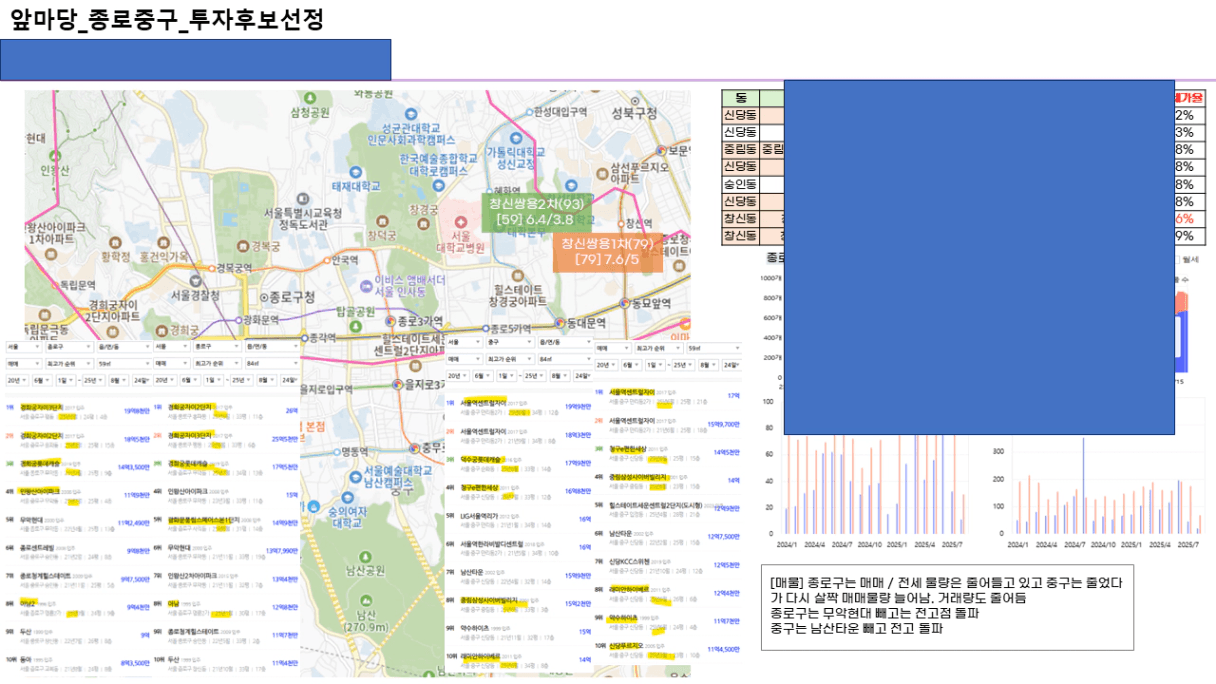Image resolution: width=1216 pixels, height=684 pixels.
Task: Click the 삼청공원 map label
Action: 310,113
